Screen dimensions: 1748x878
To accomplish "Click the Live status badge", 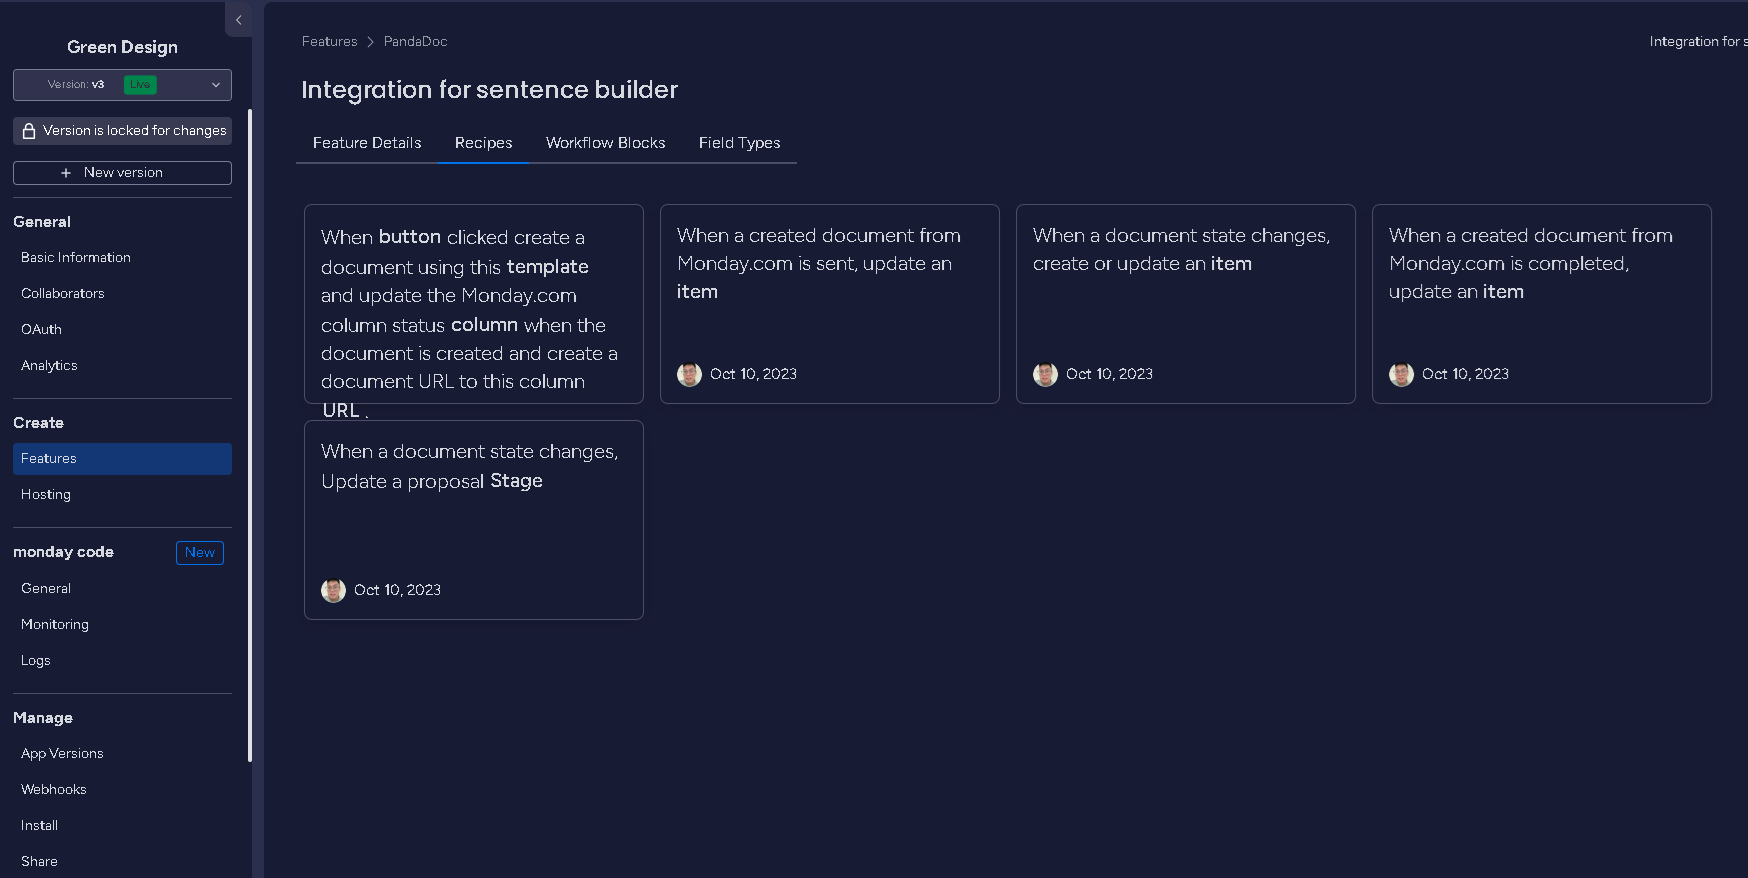I will (140, 85).
